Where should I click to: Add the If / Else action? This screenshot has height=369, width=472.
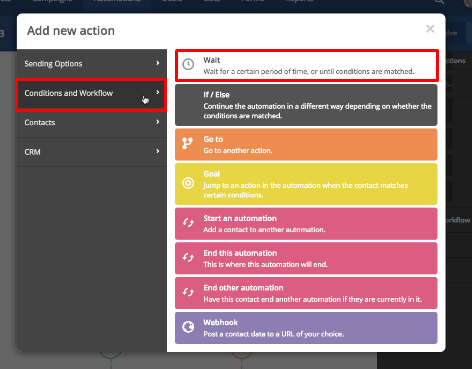[306, 105]
